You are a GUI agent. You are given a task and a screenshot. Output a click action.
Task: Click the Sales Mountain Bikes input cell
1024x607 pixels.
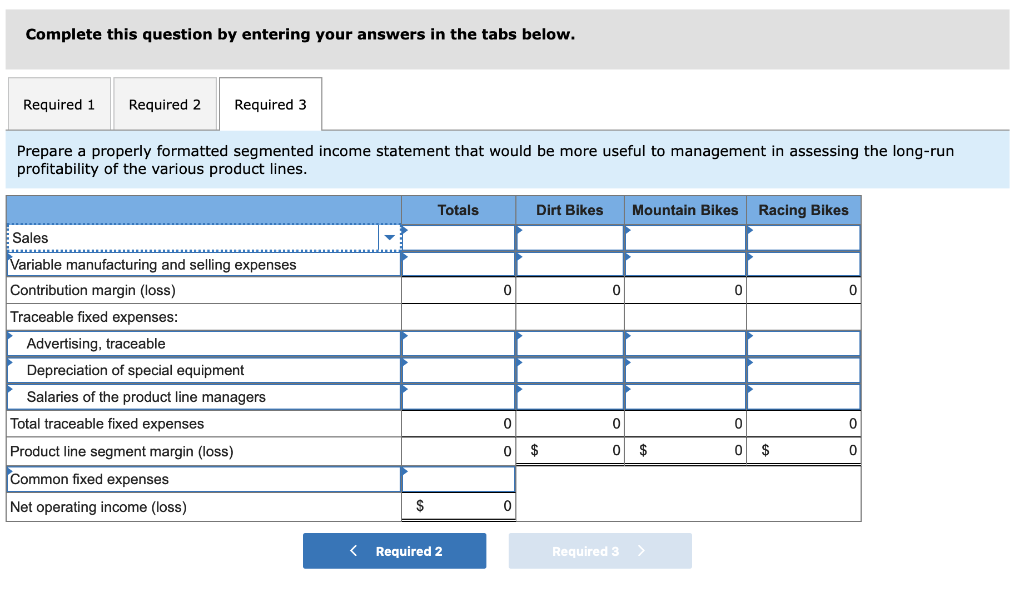685,238
